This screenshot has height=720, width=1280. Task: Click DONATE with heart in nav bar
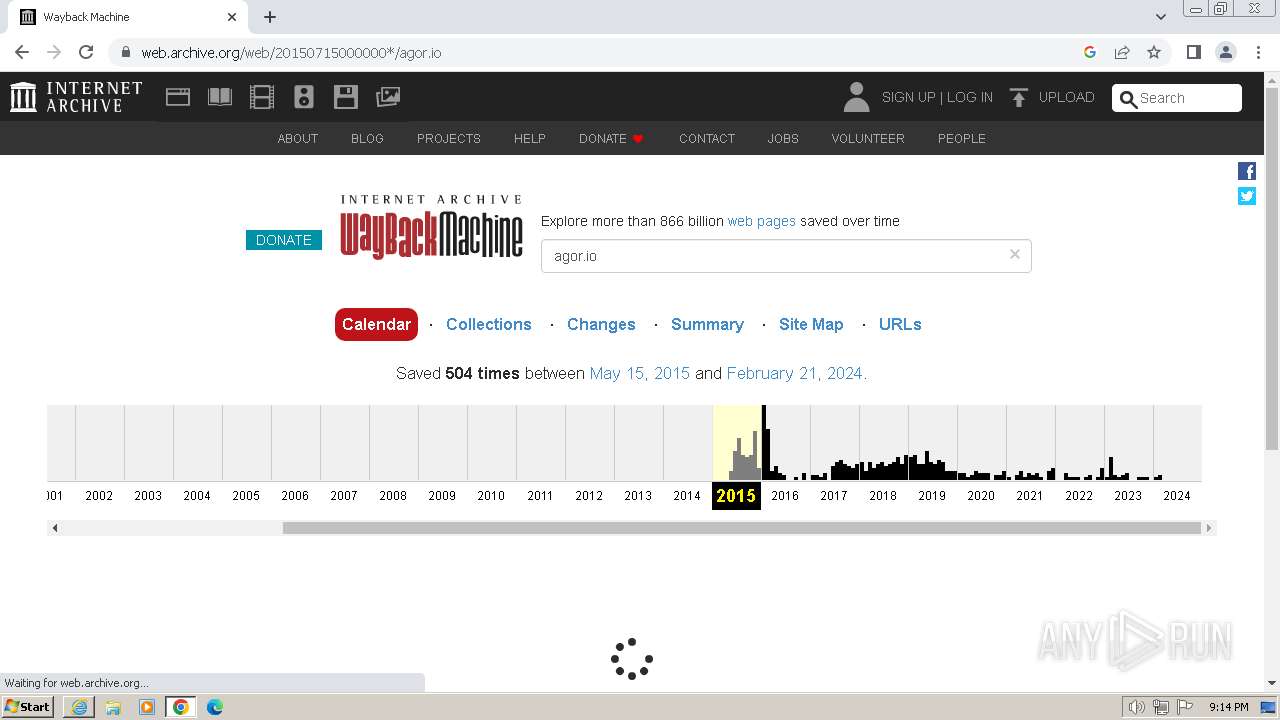[x=611, y=138]
